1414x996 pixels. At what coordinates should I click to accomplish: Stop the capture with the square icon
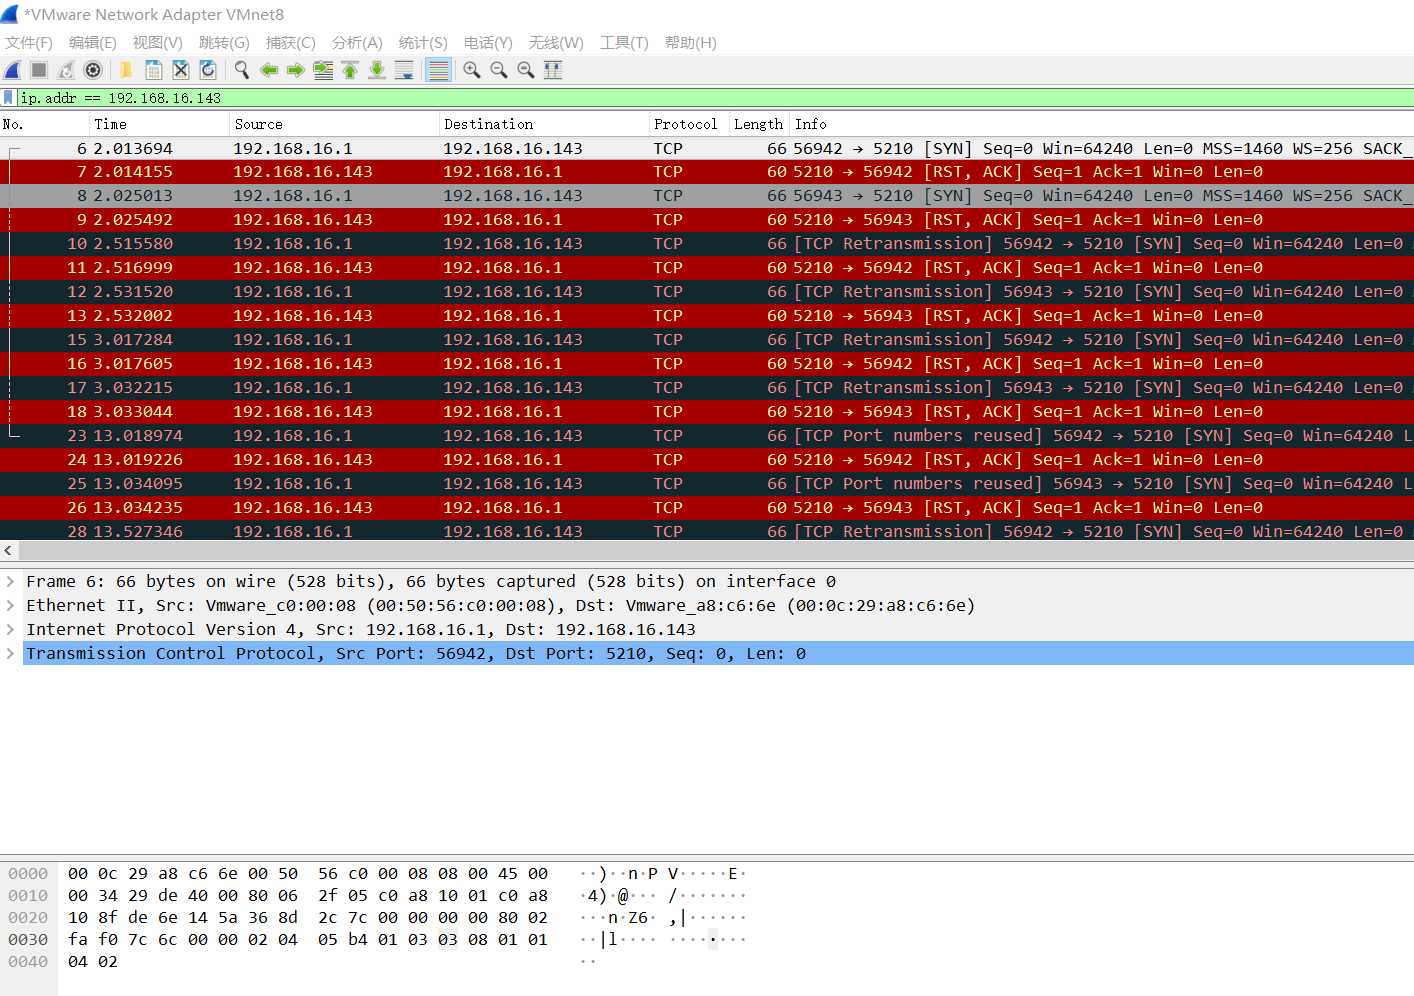pos(39,70)
